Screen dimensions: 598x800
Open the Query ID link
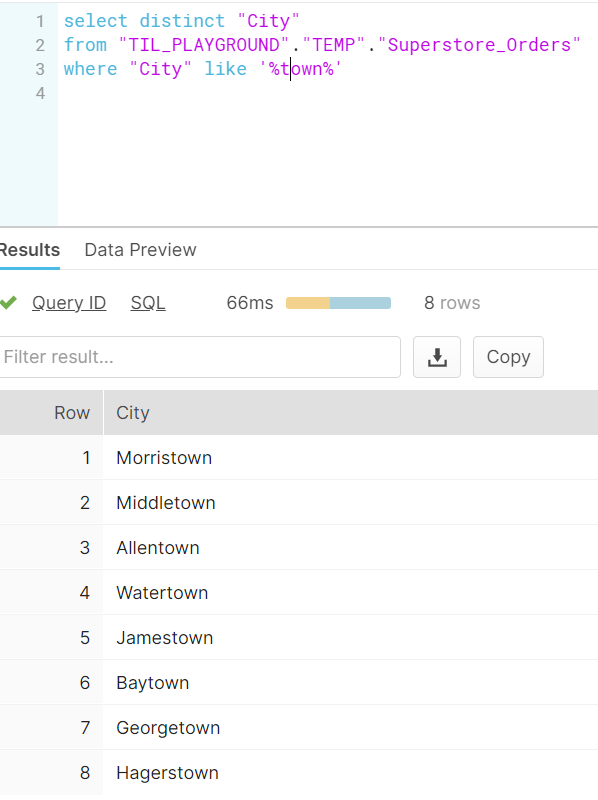pyautogui.click(x=69, y=303)
